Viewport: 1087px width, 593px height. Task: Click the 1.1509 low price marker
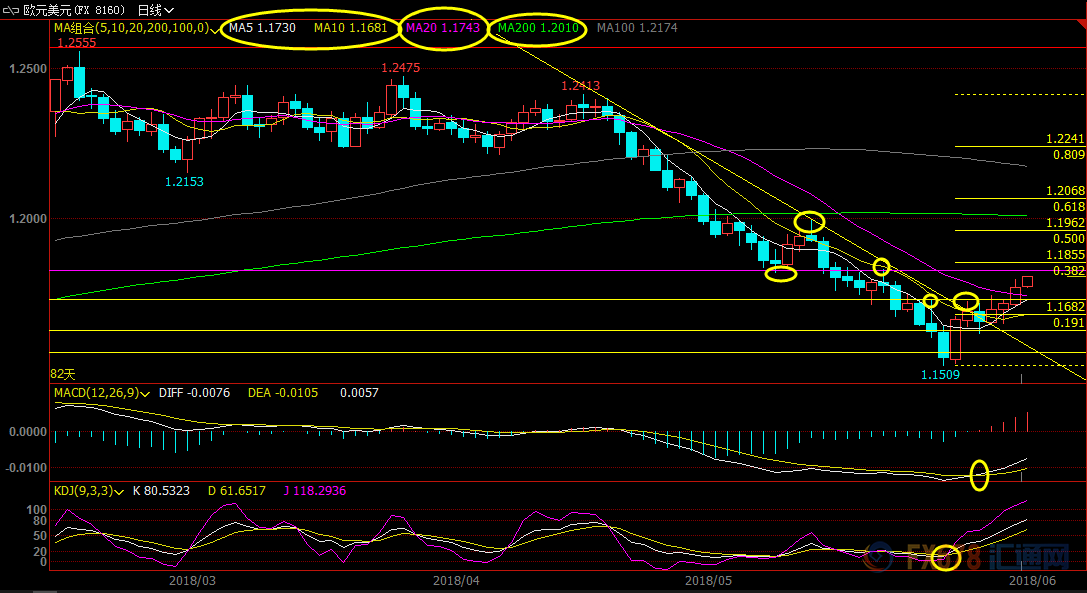click(941, 375)
